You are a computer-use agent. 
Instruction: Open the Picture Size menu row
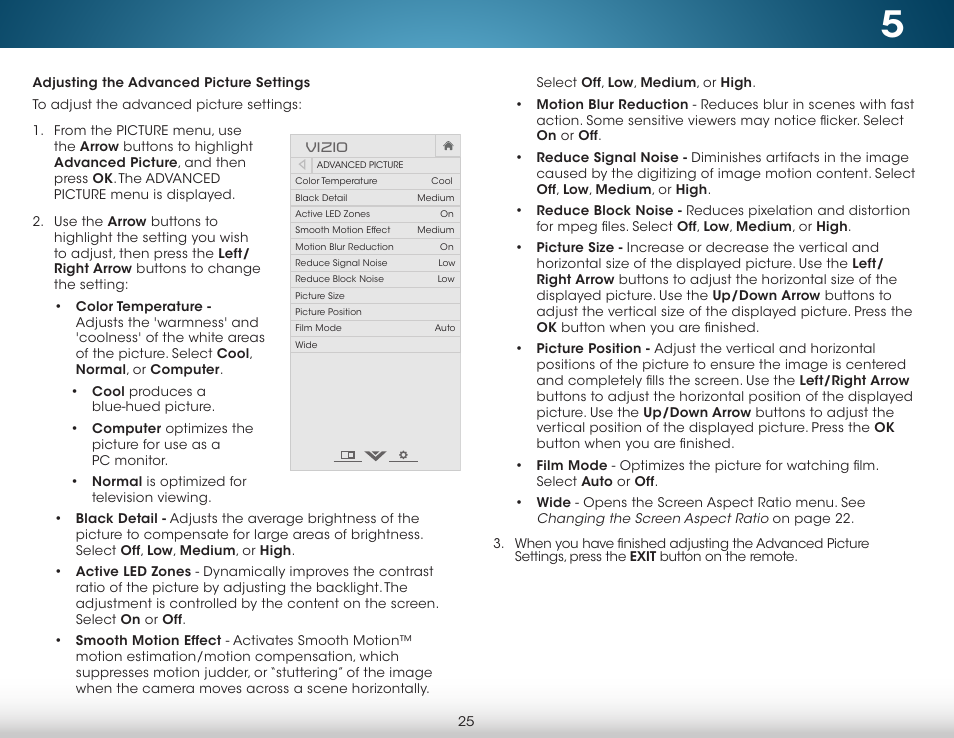pos(375,296)
